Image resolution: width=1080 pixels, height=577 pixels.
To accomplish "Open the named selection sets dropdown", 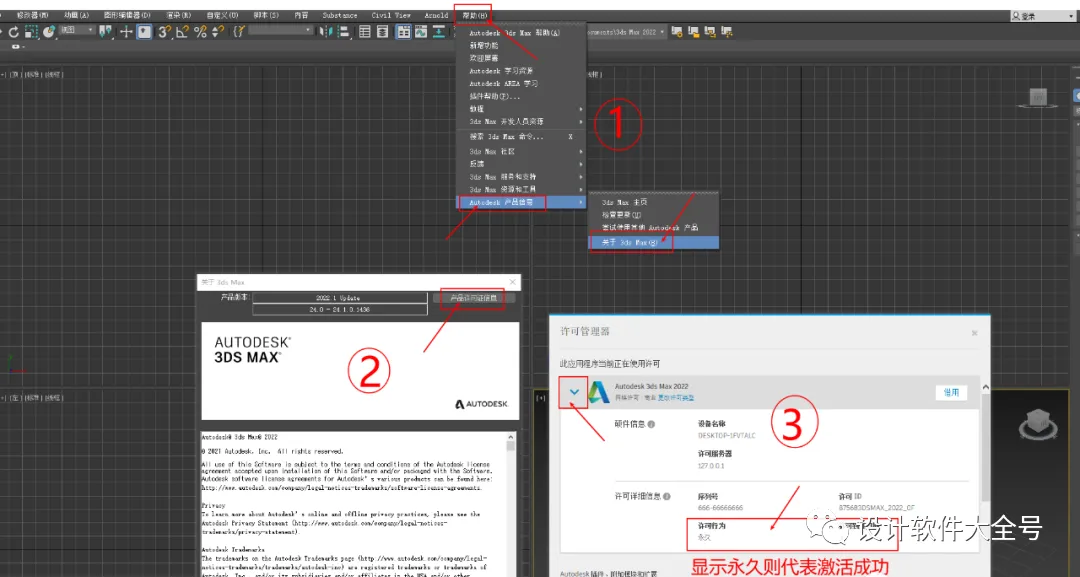I will pyautogui.click(x=280, y=30).
